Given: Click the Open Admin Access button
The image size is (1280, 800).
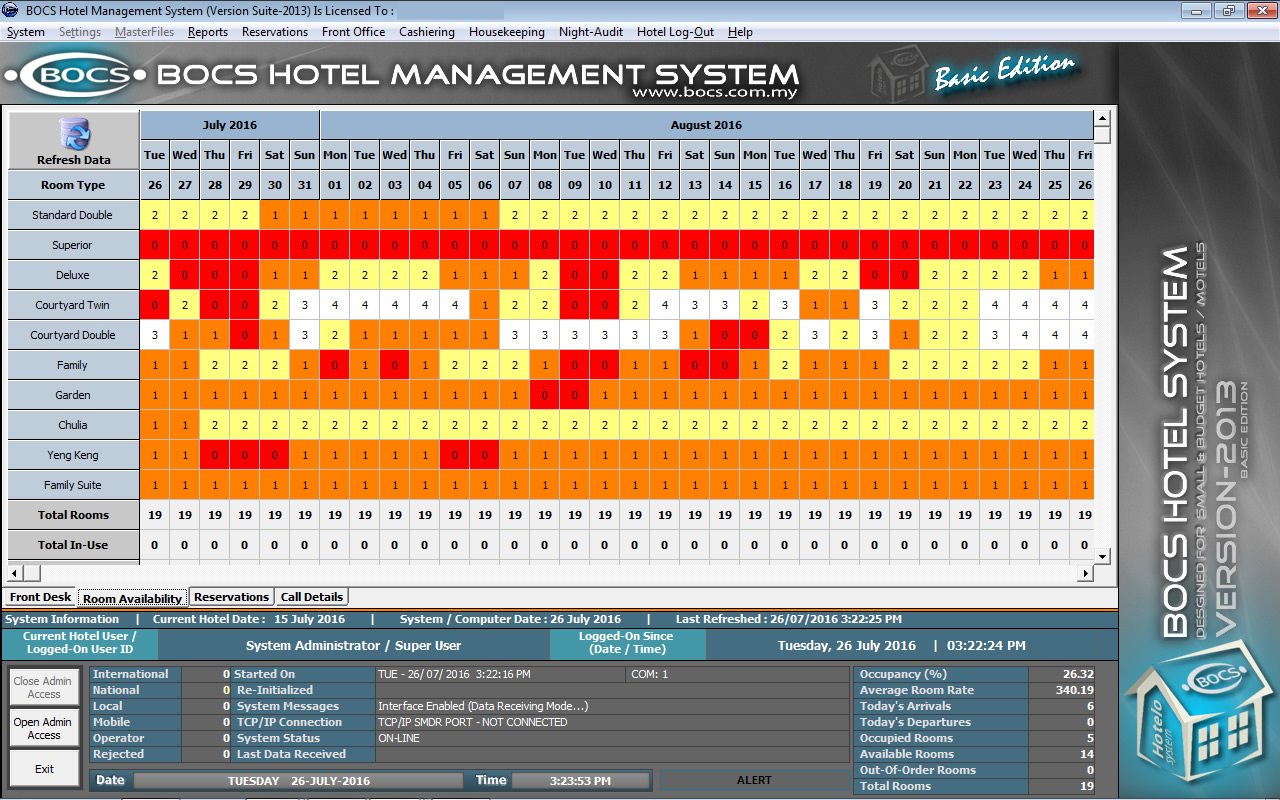Looking at the screenshot, I should [x=43, y=728].
